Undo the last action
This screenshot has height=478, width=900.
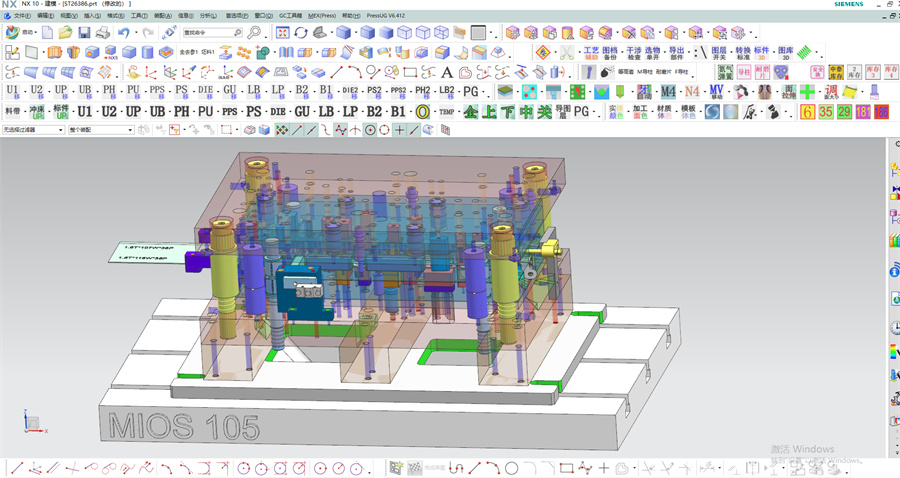click(123, 33)
